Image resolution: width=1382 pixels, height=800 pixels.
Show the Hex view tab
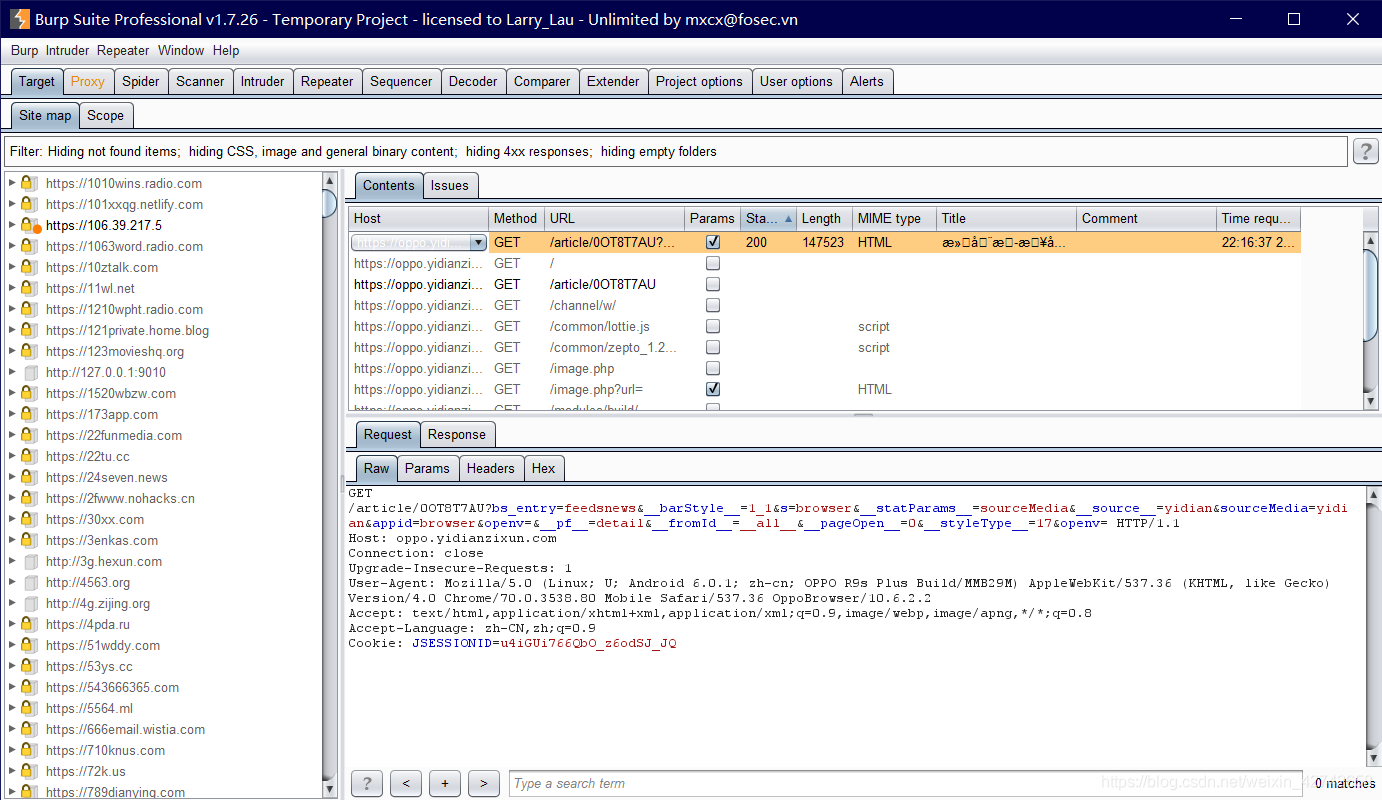click(543, 468)
